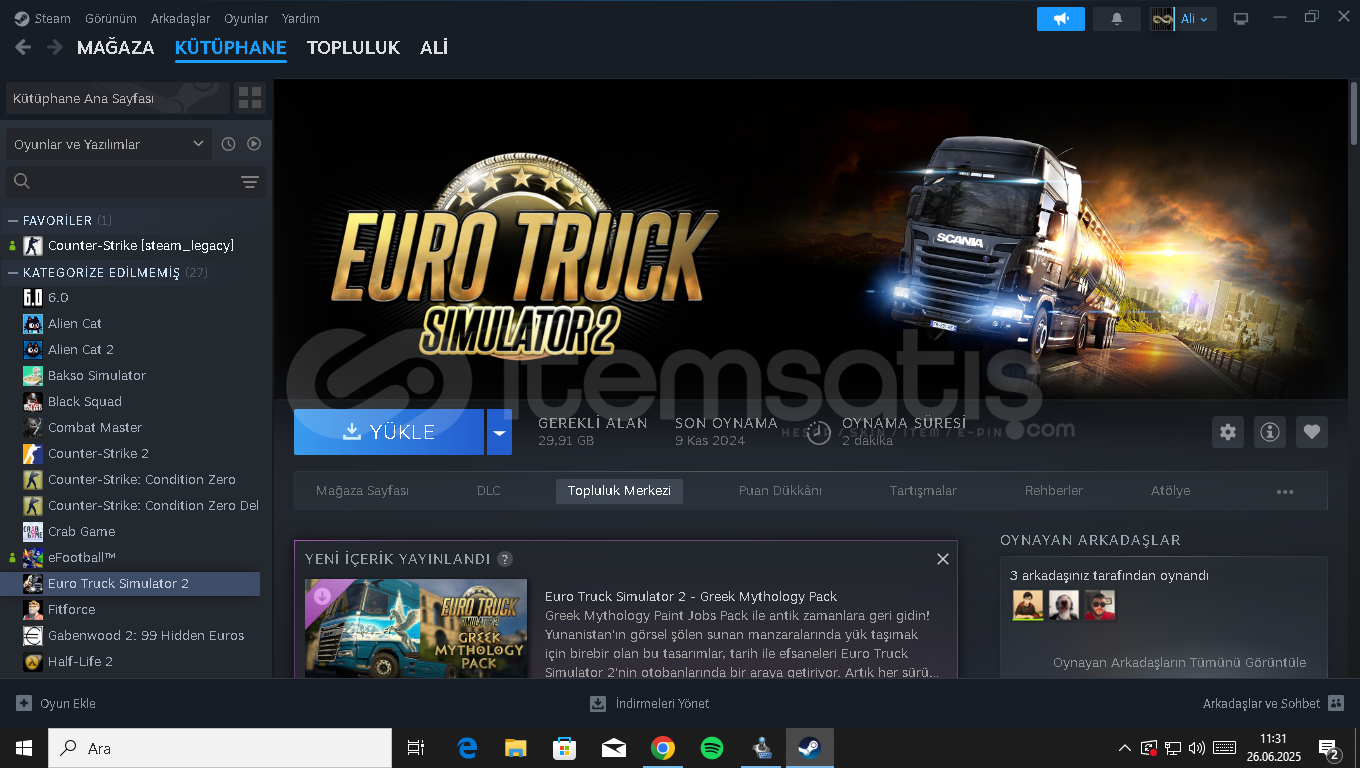
Task: Sort library by recent activity clock icon
Action: pyautogui.click(x=228, y=144)
